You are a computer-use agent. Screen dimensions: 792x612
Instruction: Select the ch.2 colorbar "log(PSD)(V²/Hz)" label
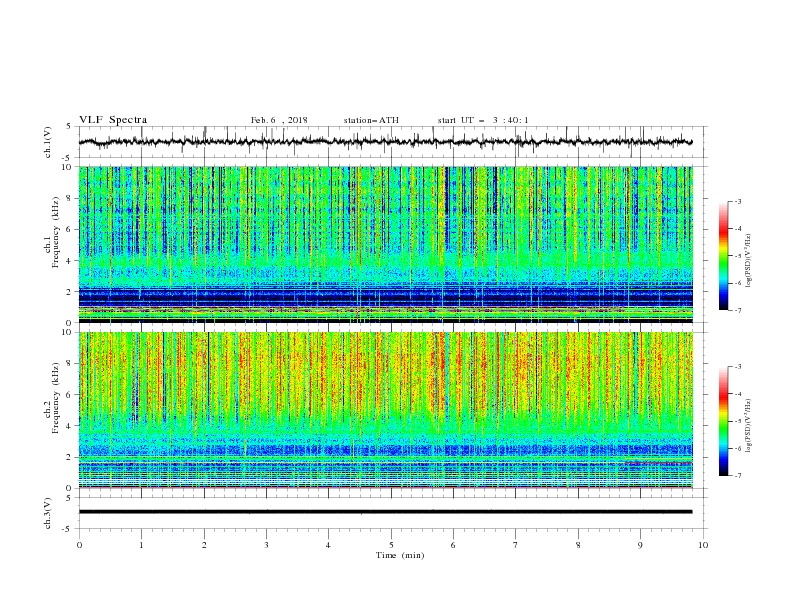click(x=748, y=426)
